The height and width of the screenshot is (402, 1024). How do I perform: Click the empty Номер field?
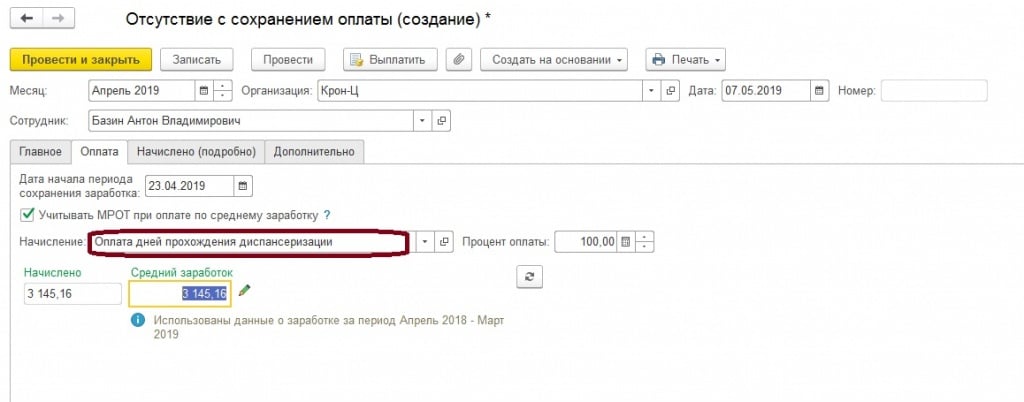tap(934, 91)
